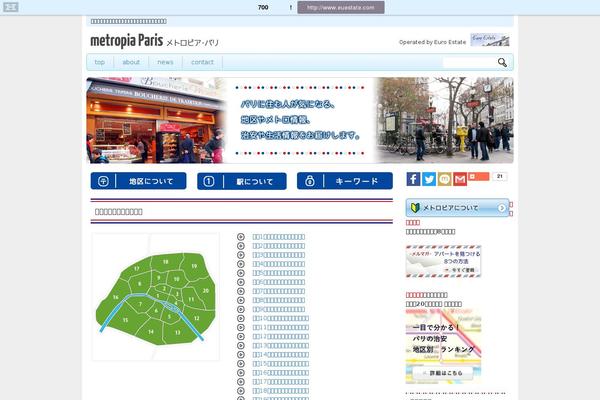Share page on Twitter
Screen dimensions: 600x400
point(429,179)
